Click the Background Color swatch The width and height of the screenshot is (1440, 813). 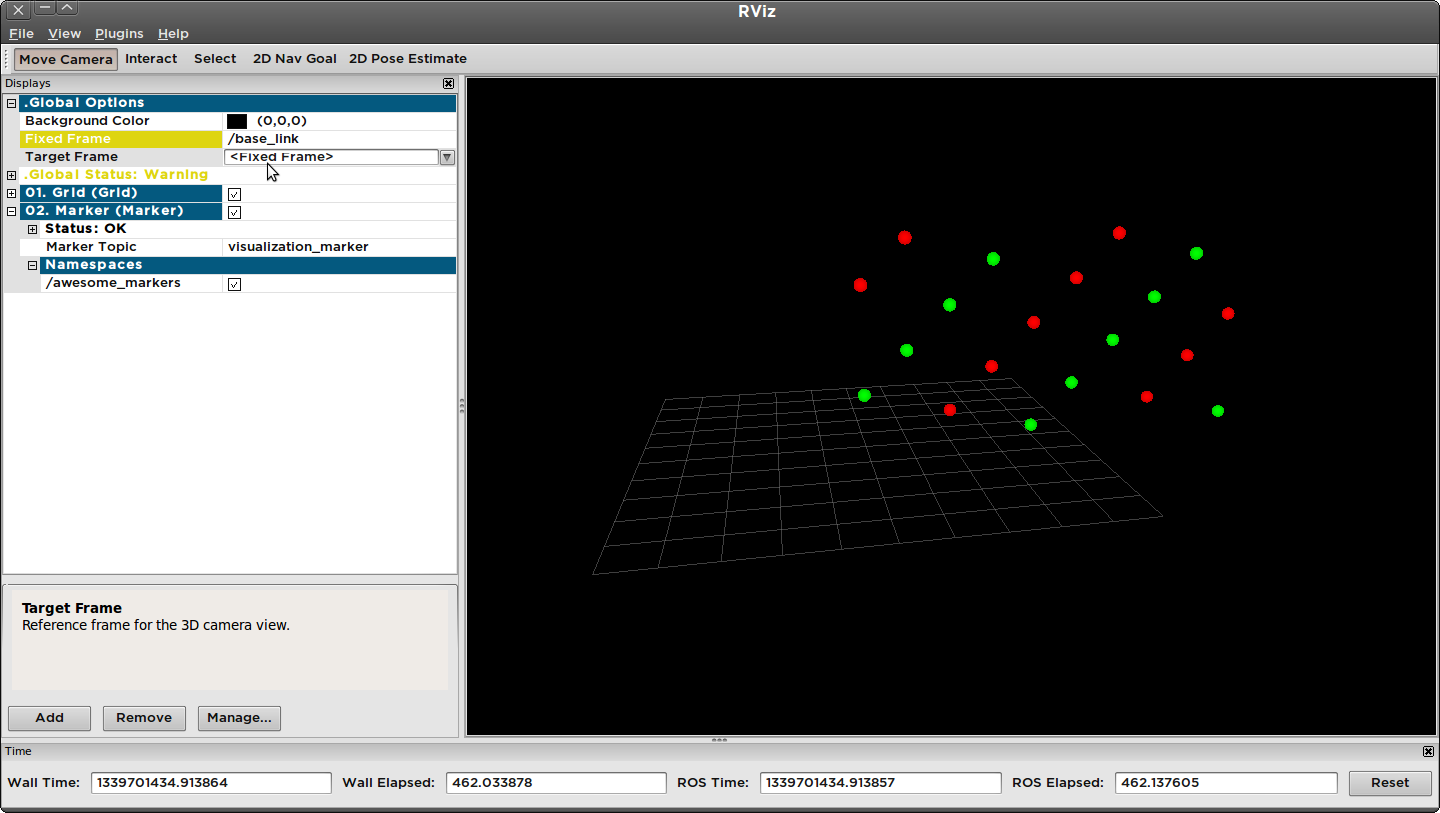pos(236,120)
